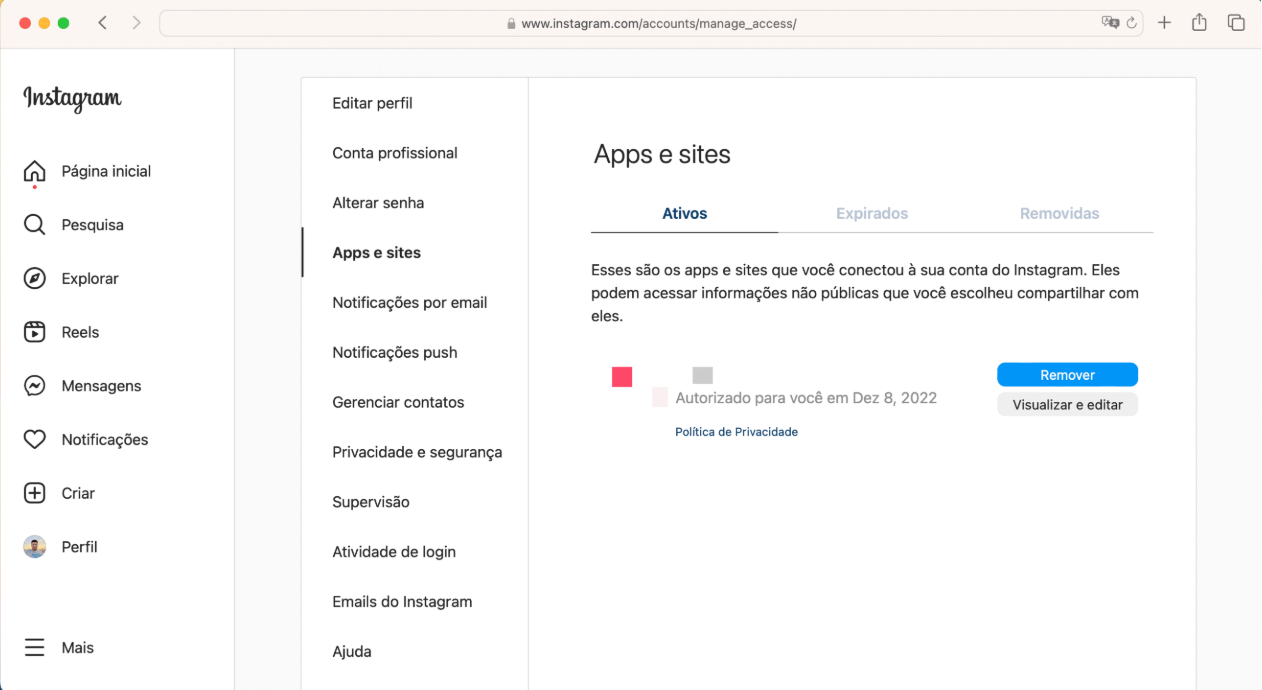Viewport: 1262px width, 690px height.
Task: Reload the page in Safari
Action: click(1132, 23)
